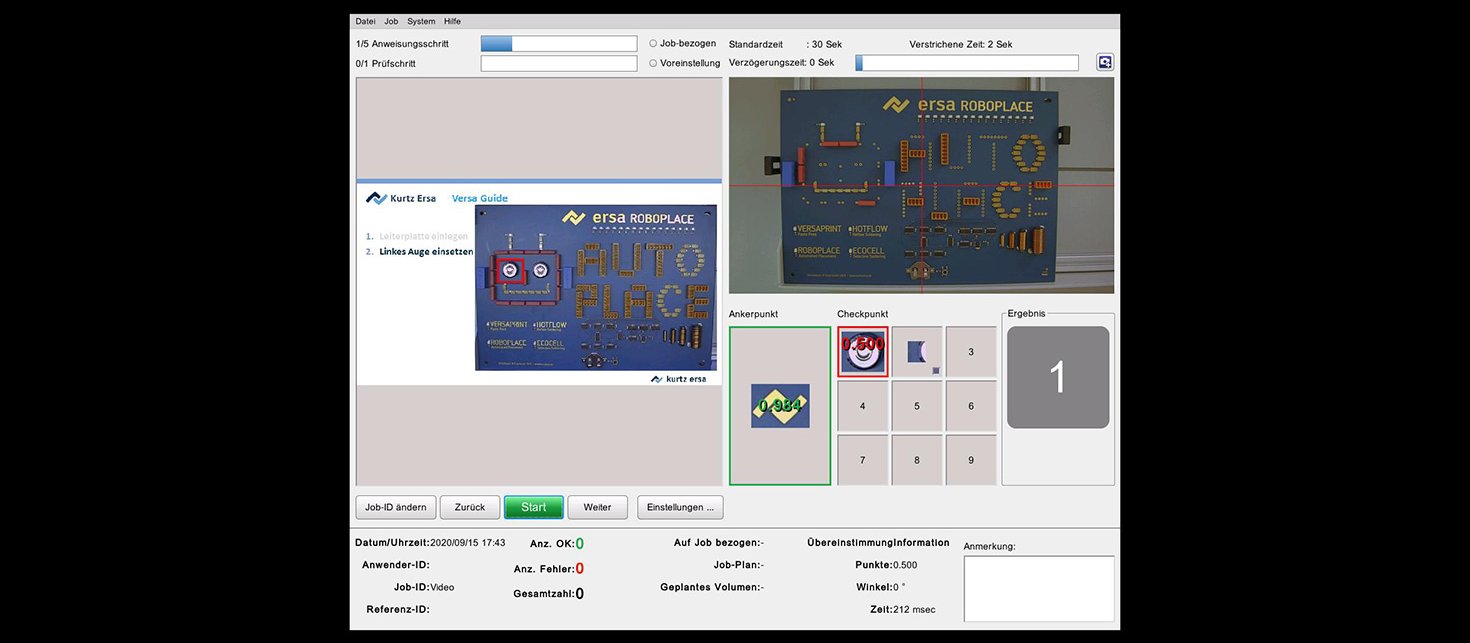Click the 'Referenz-ID:' label
Image resolution: width=1470 pixels, height=643 pixels.
click(x=398, y=609)
